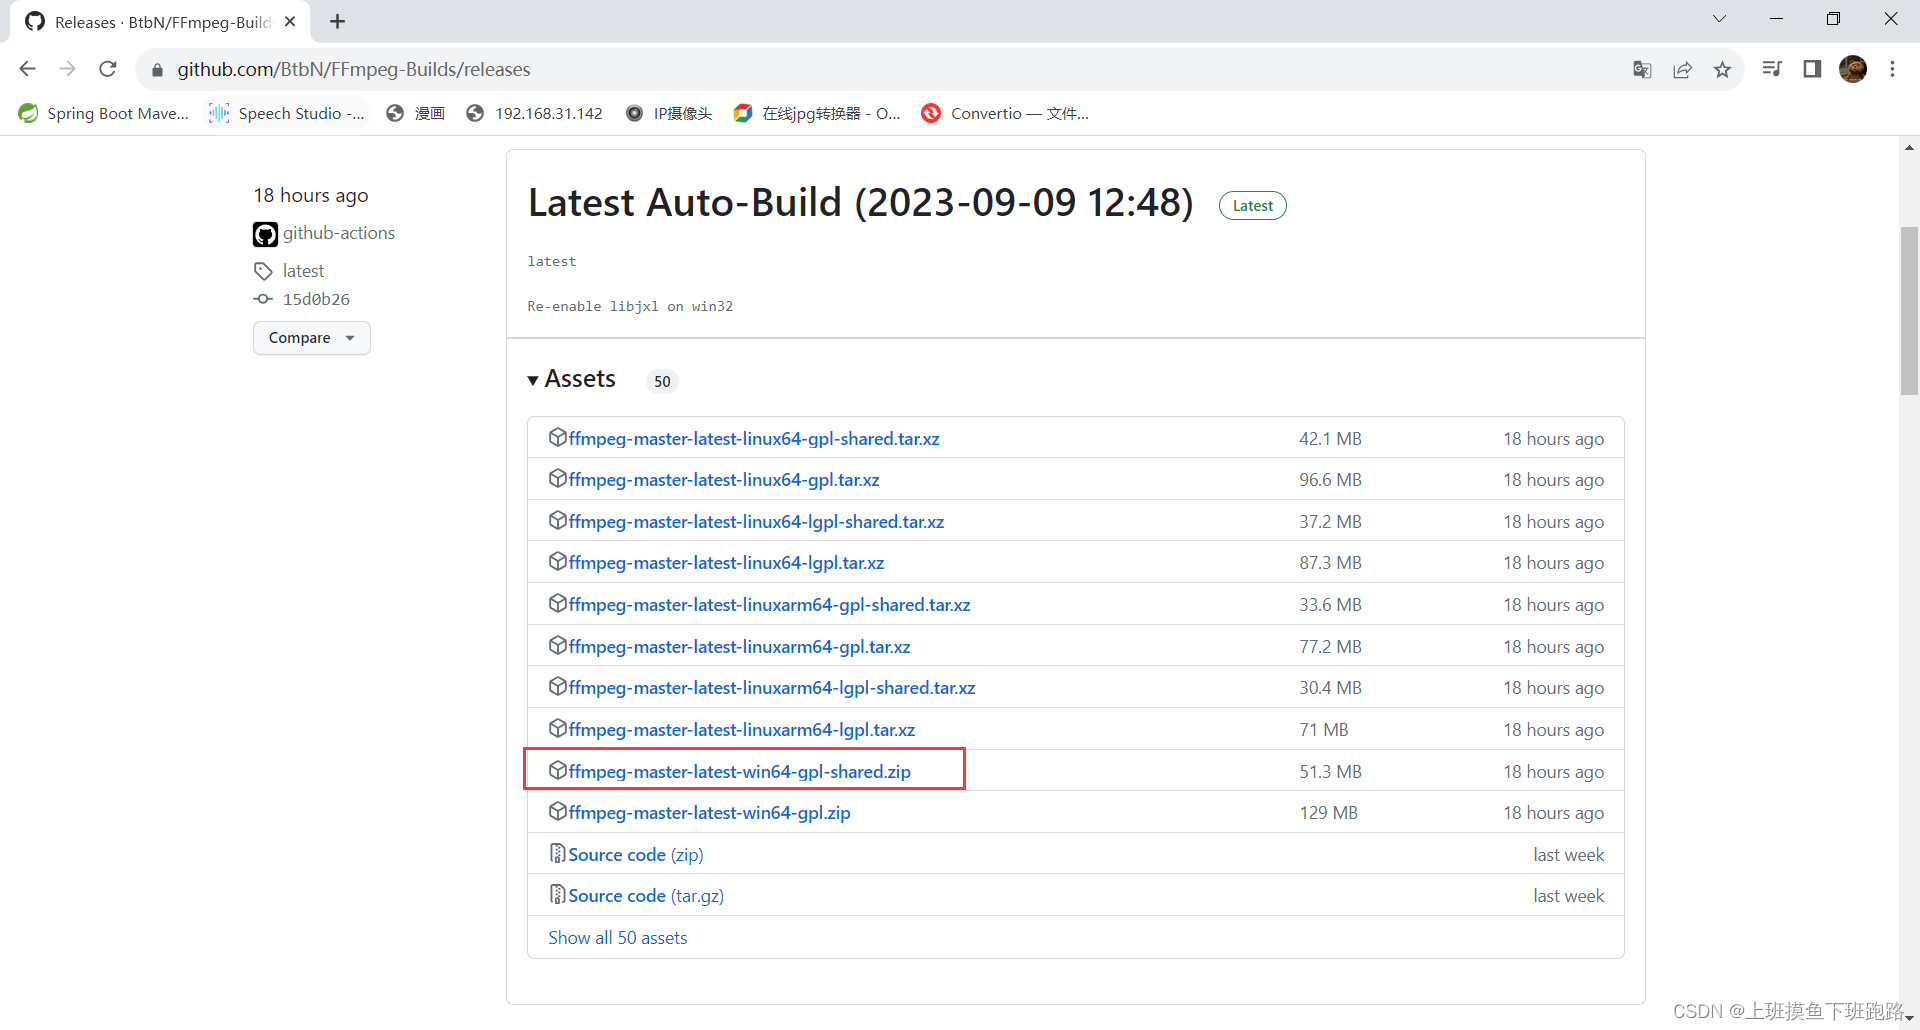Bookmark this page with the star icon
Screen dimensions: 1920x1030
[x=1722, y=69]
